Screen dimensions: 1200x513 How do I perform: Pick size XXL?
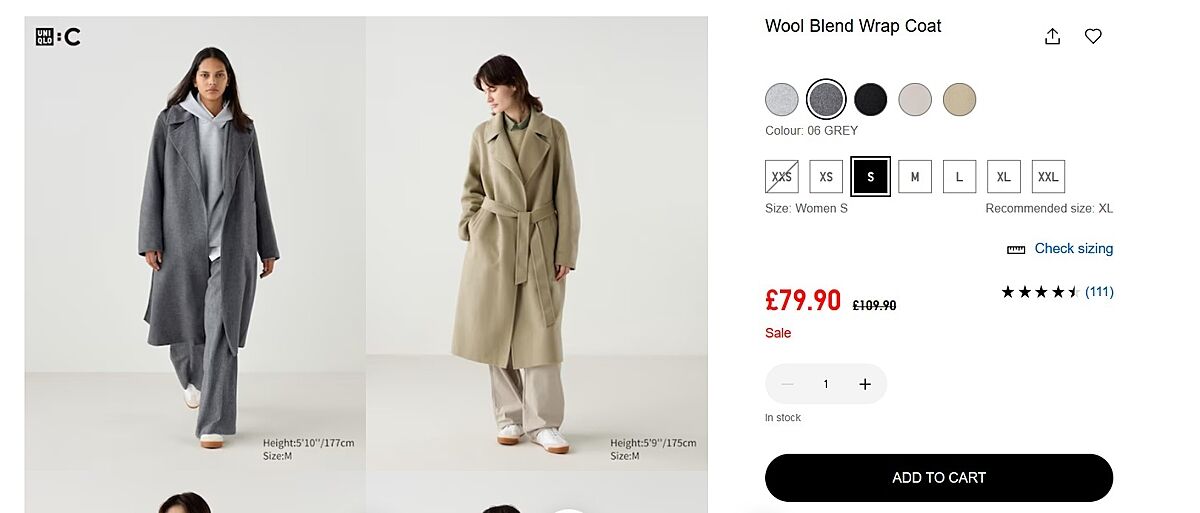(x=1047, y=177)
